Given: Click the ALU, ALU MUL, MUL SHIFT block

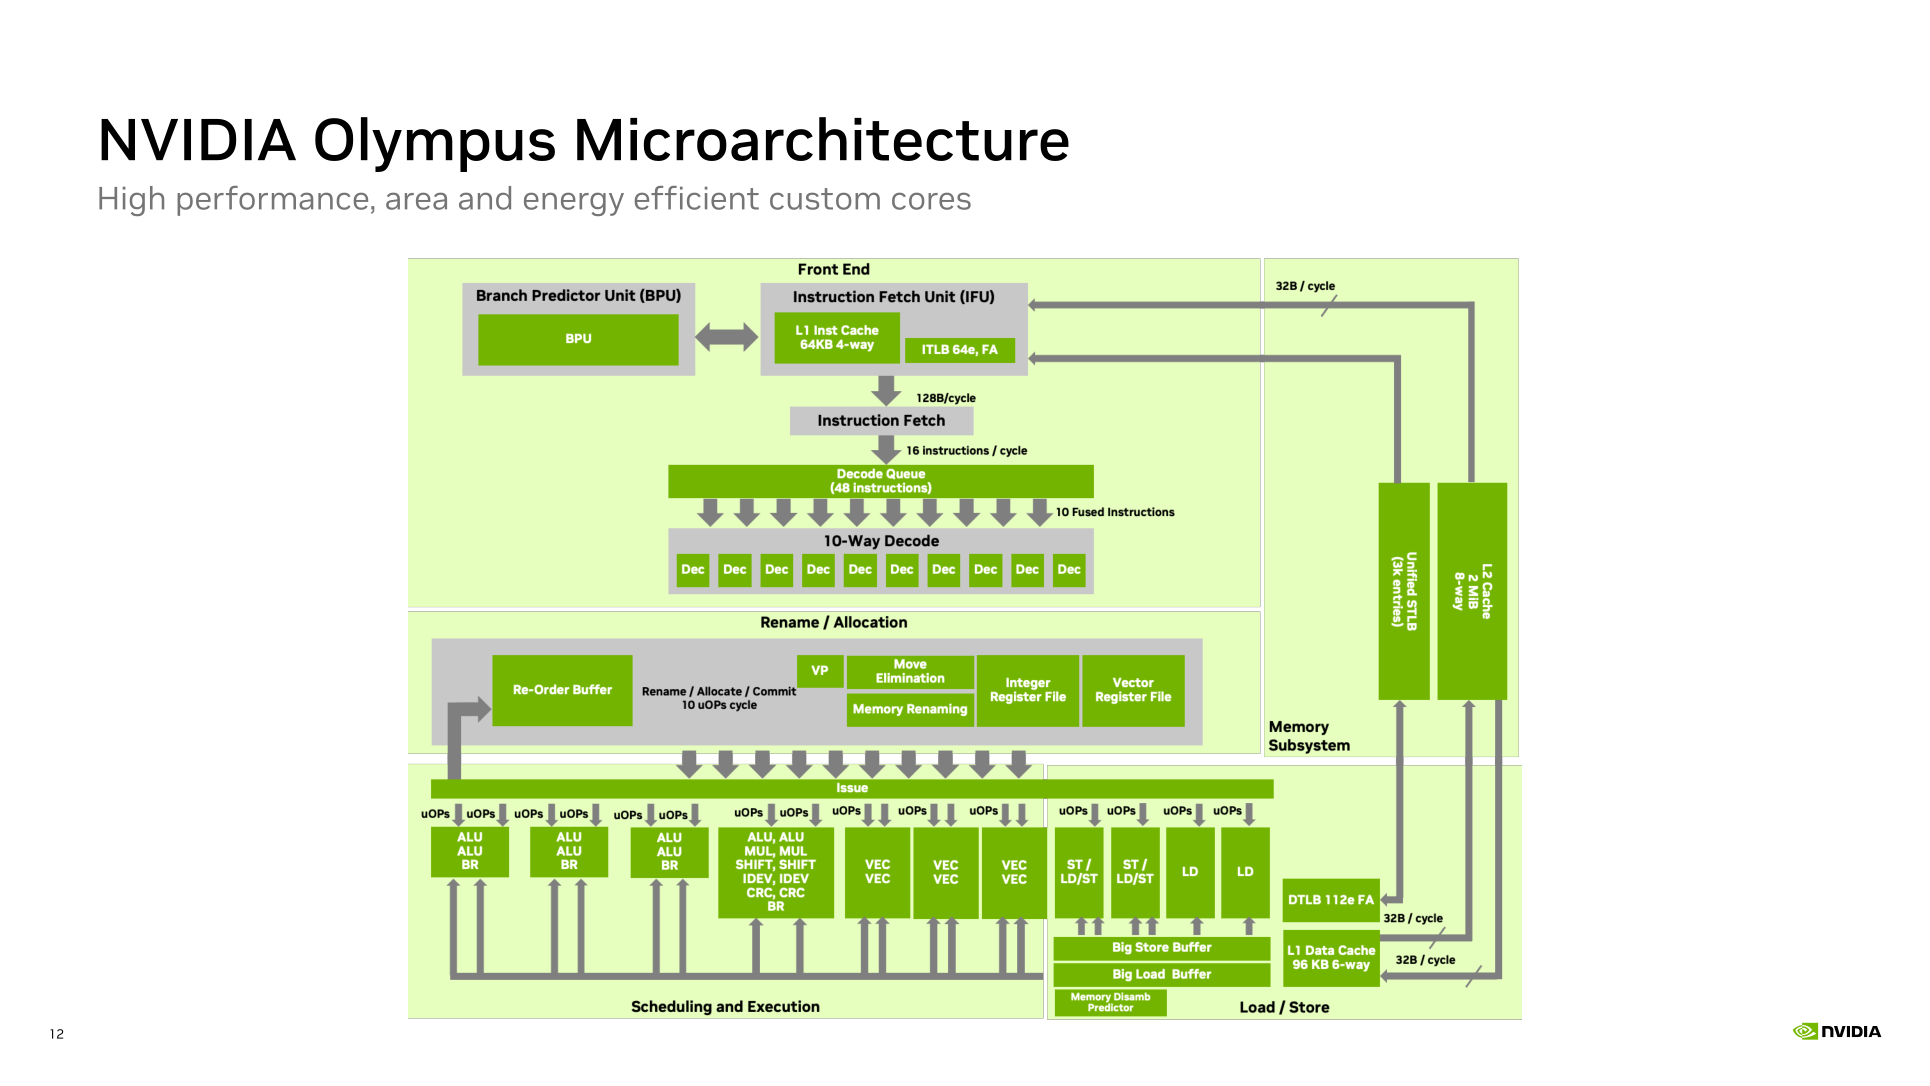Looking at the screenshot, I should tap(775, 872).
